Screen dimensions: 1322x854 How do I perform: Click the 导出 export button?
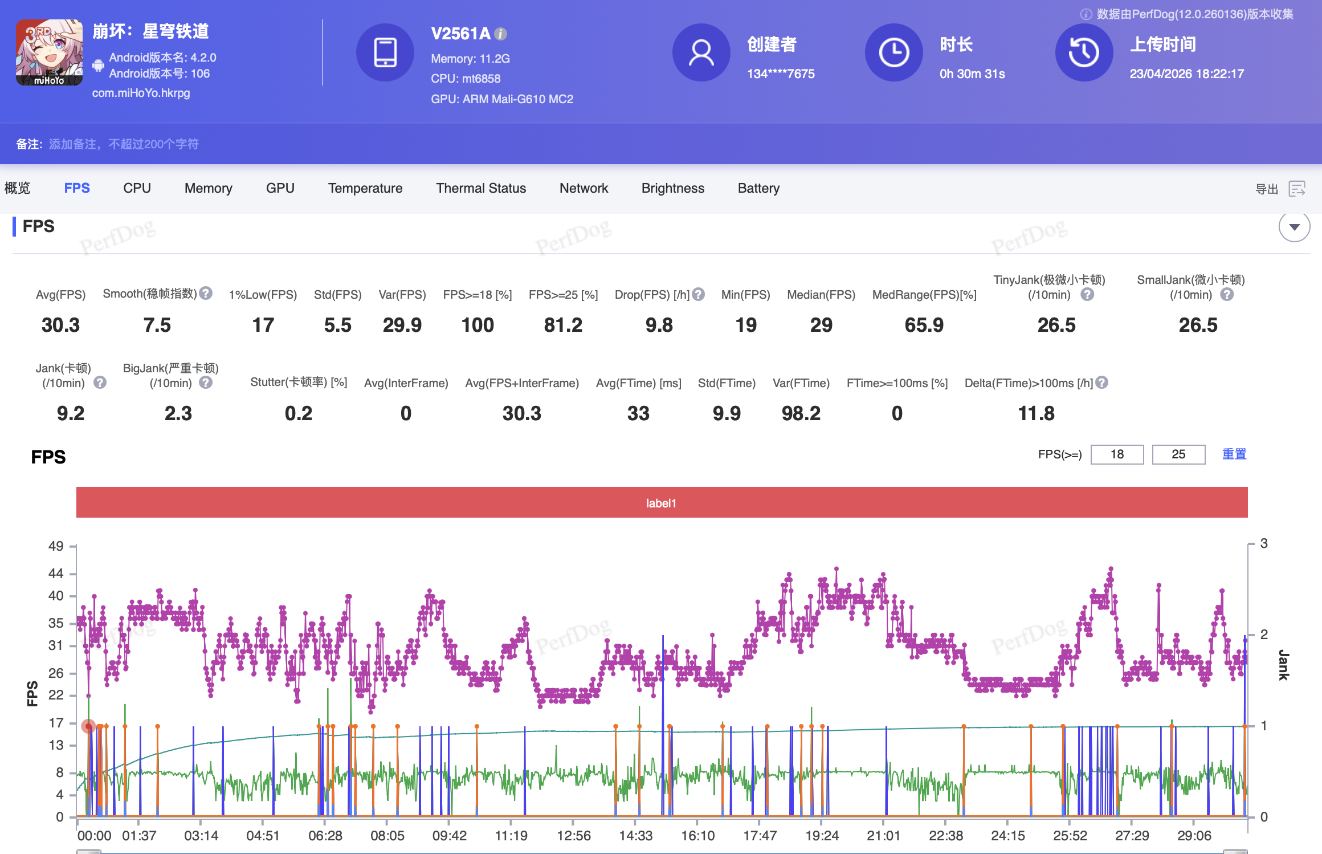pyautogui.click(x=1266, y=189)
